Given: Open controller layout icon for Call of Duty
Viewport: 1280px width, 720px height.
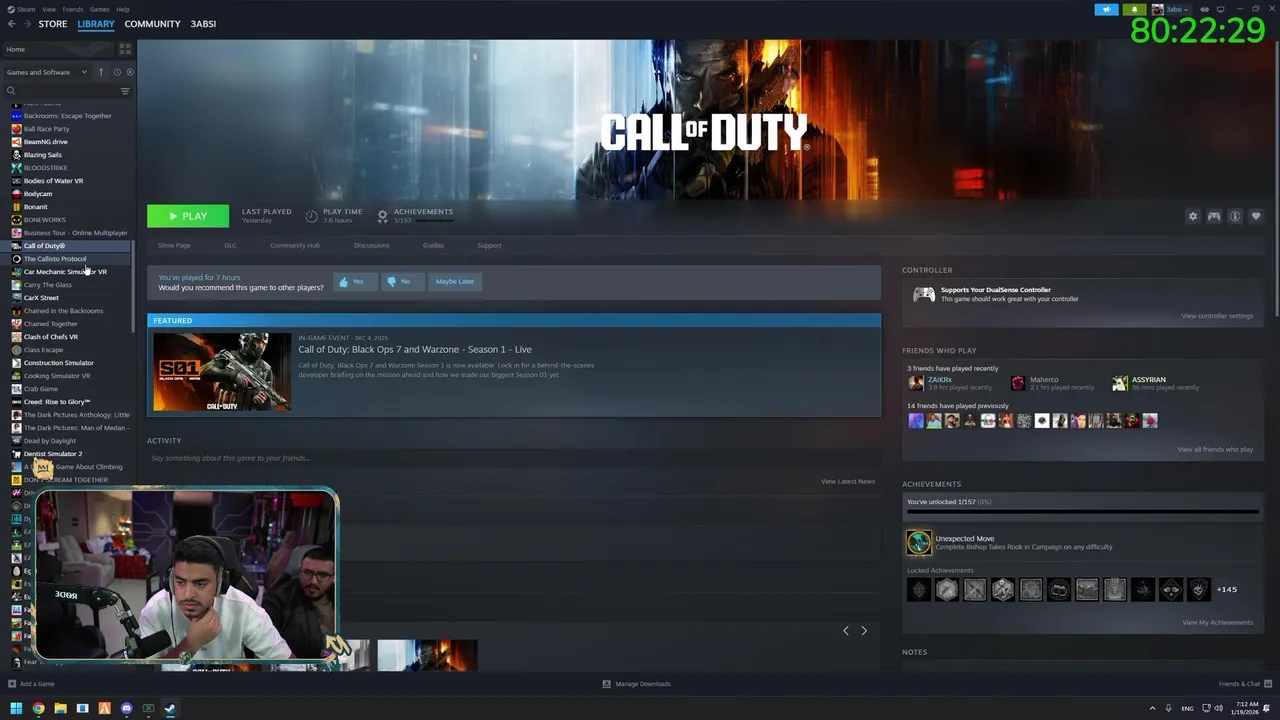Looking at the screenshot, I should tap(1214, 216).
